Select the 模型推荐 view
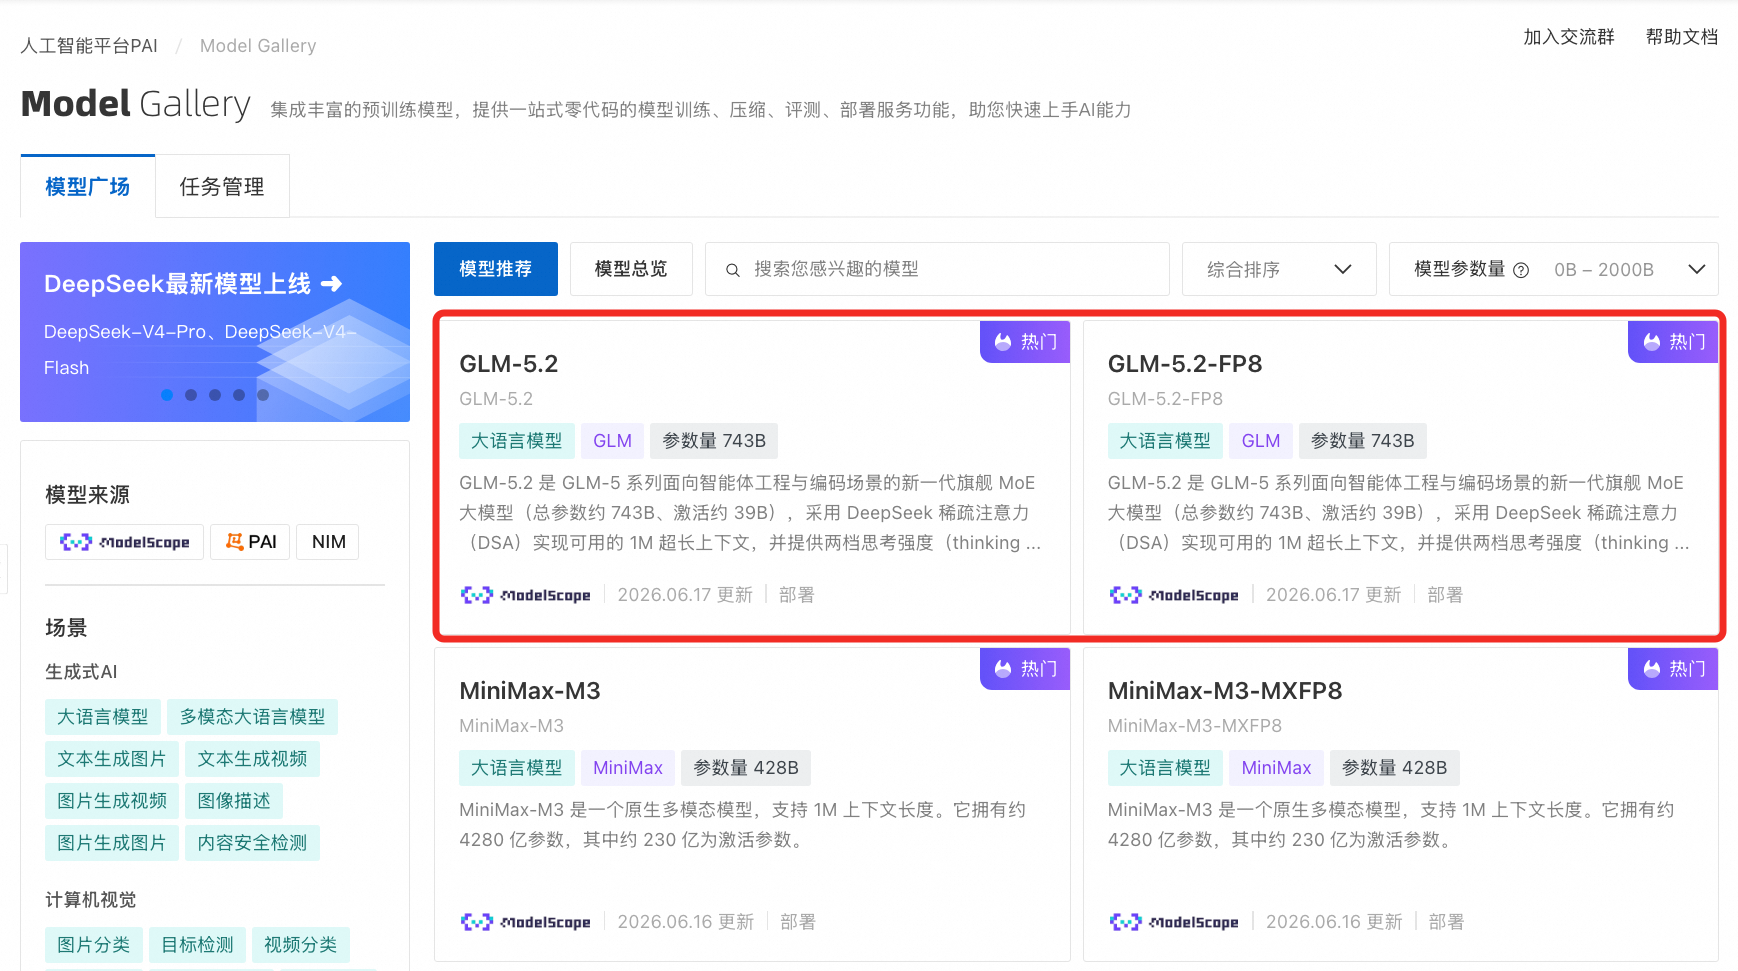 496,269
